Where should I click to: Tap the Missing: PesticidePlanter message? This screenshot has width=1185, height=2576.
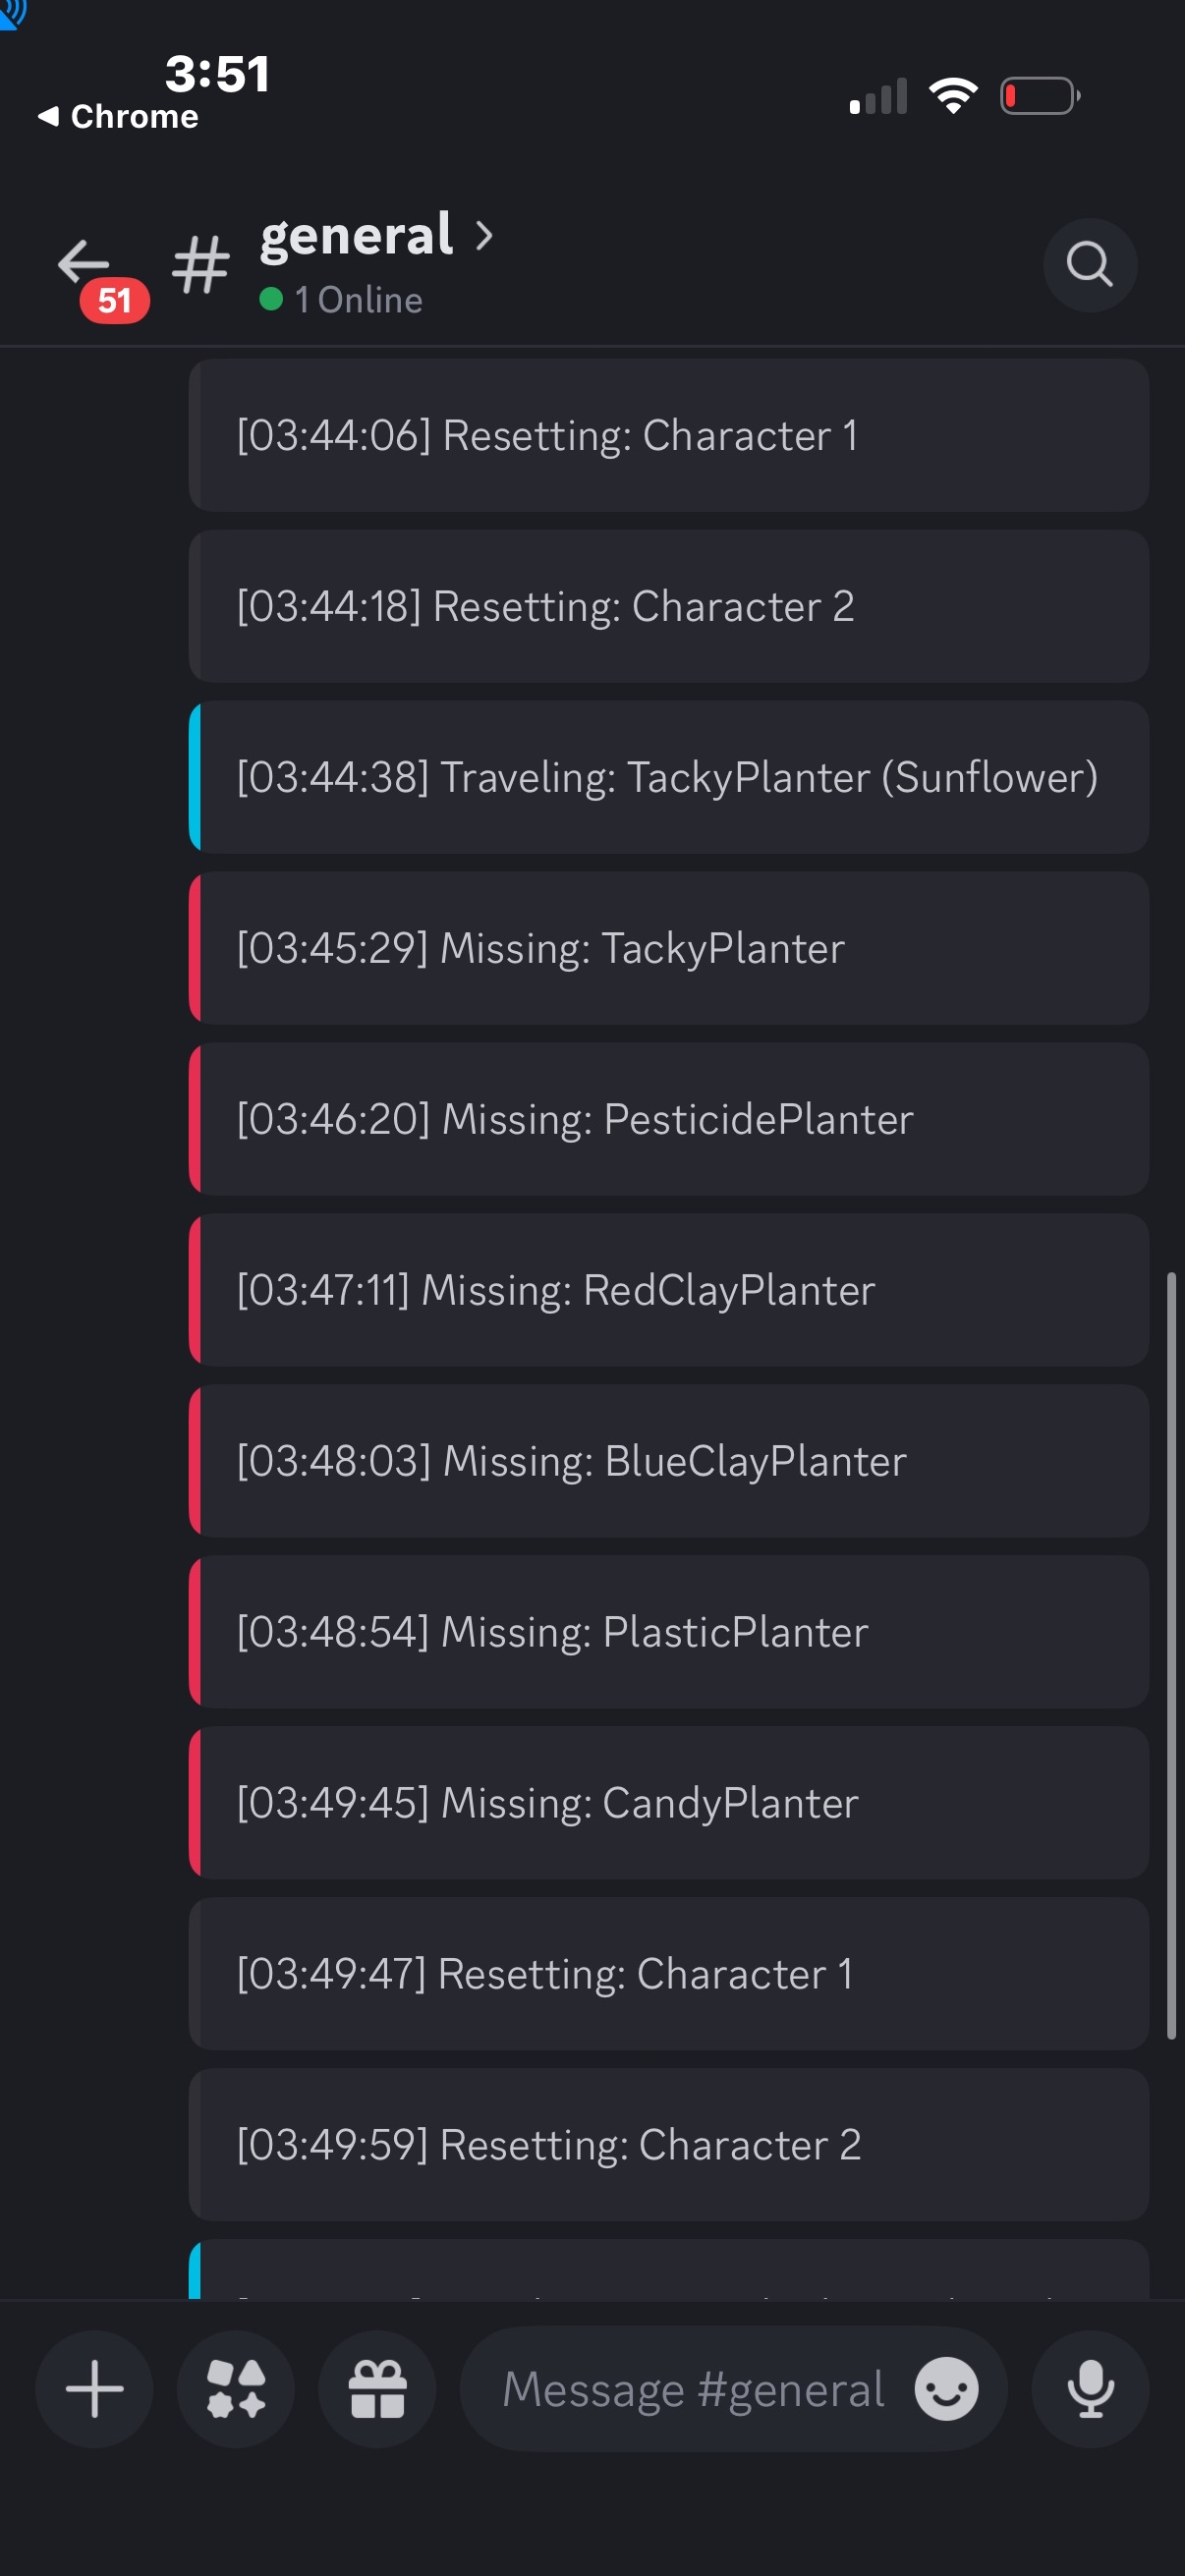(667, 1119)
